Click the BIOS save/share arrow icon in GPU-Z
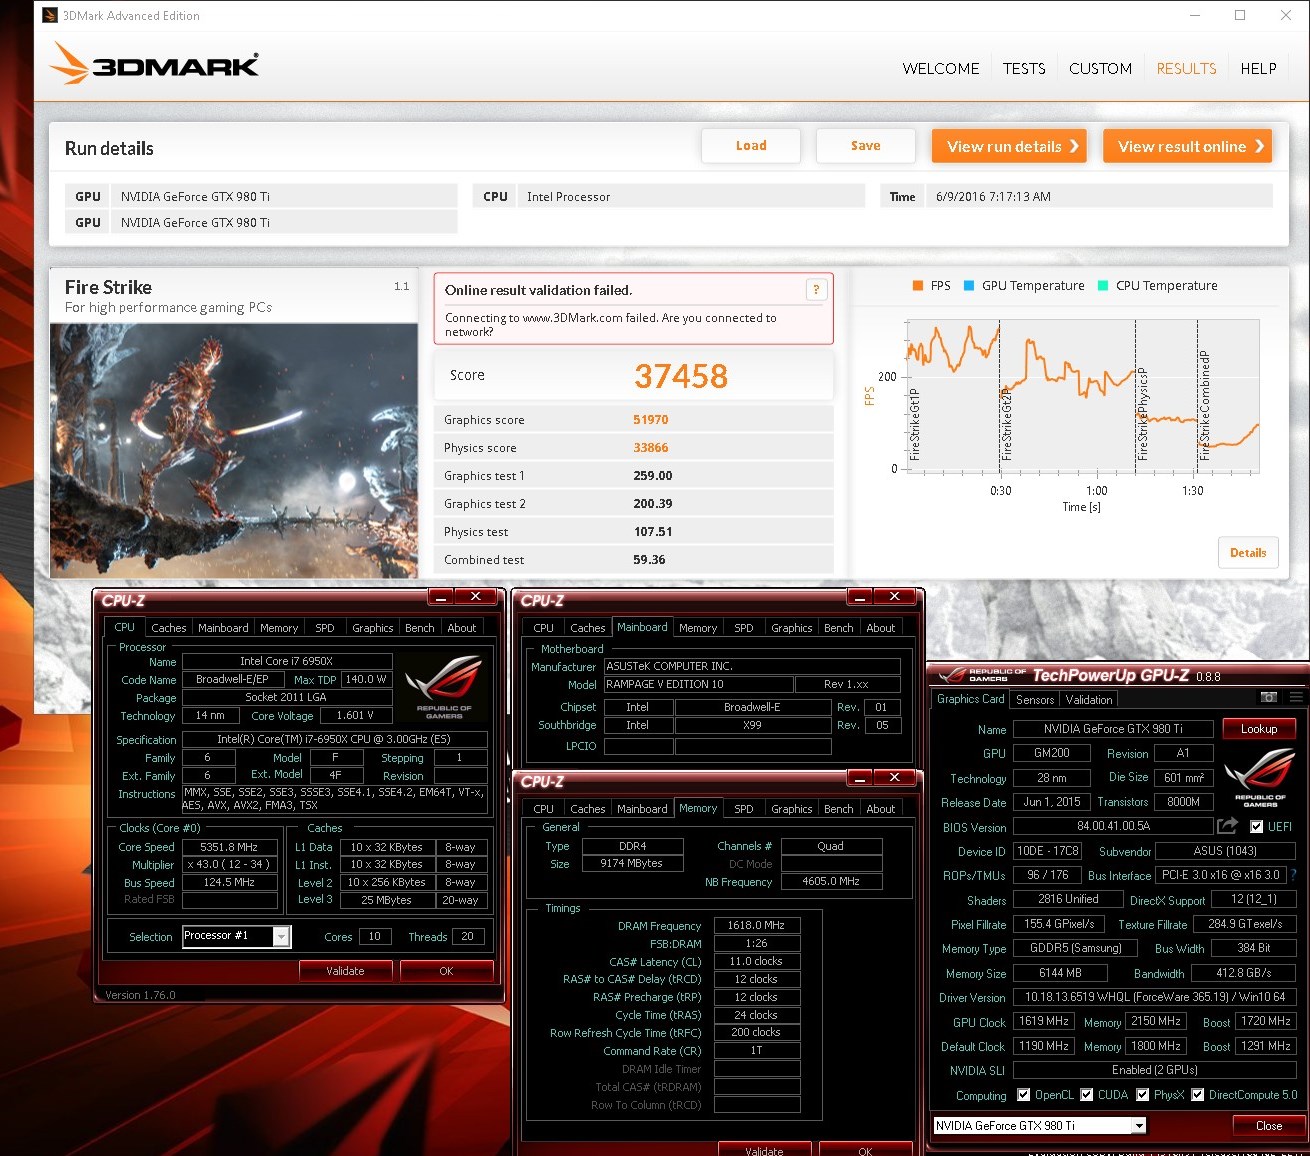This screenshot has width=1310, height=1156. click(x=1227, y=826)
